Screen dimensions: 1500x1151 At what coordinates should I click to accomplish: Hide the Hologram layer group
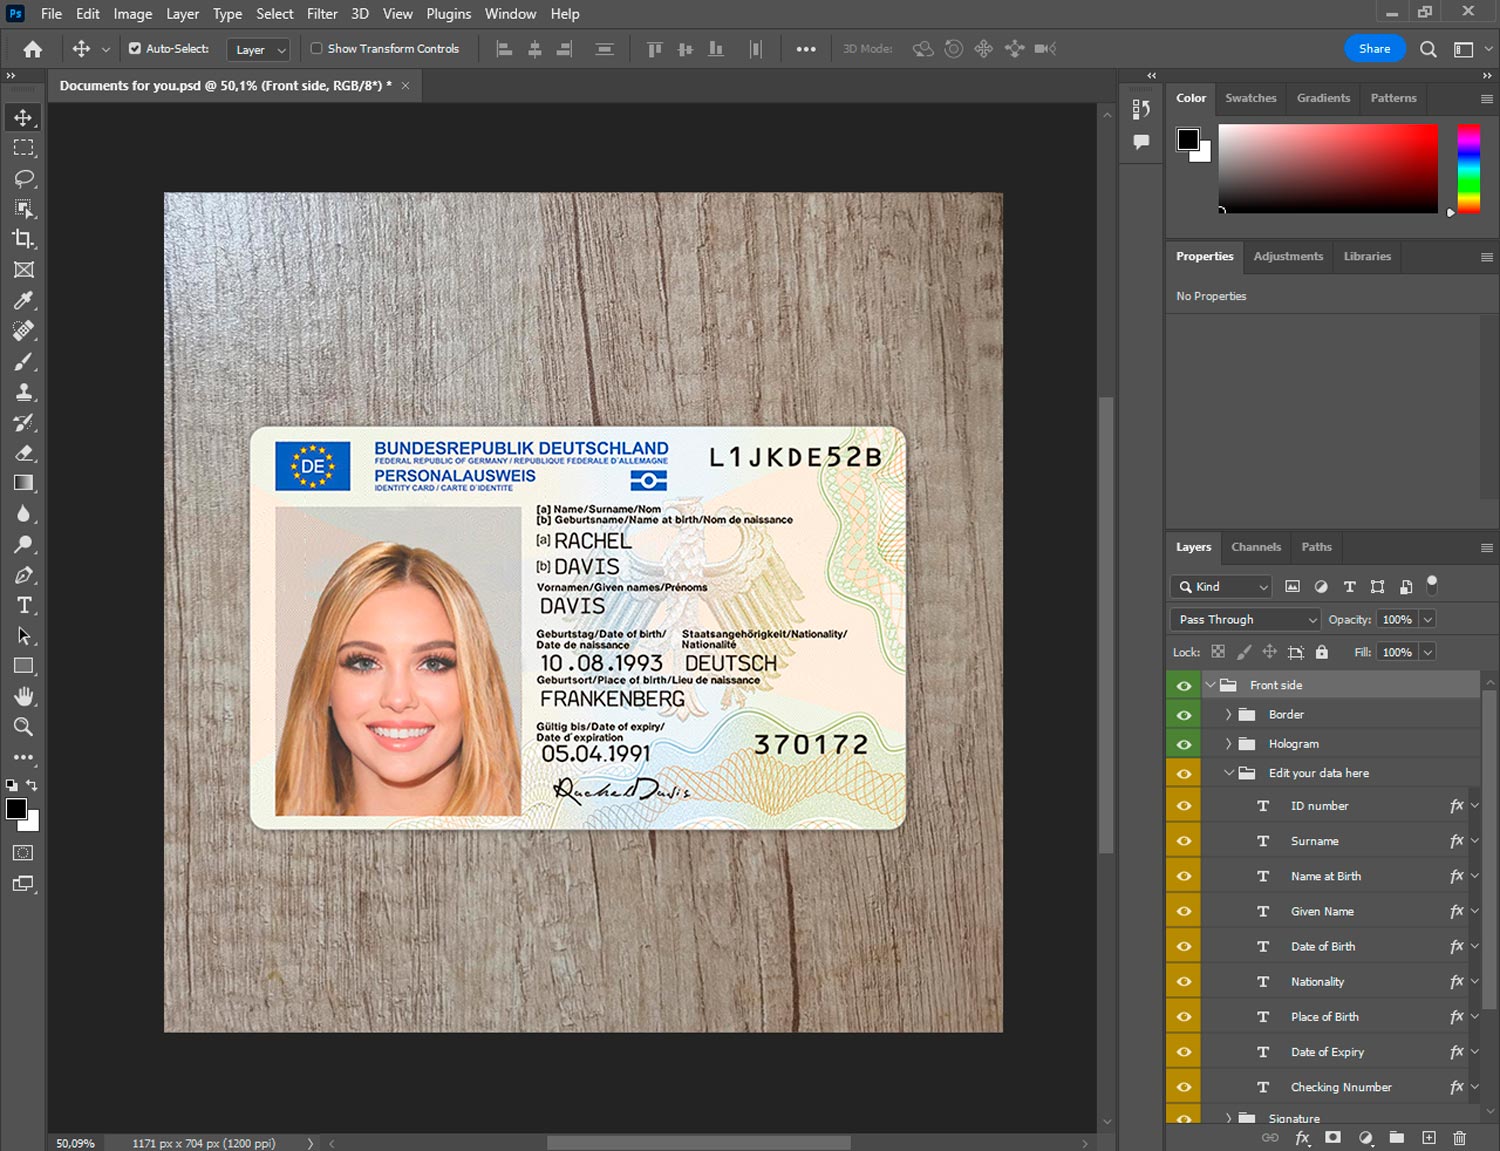coord(1184,744)
